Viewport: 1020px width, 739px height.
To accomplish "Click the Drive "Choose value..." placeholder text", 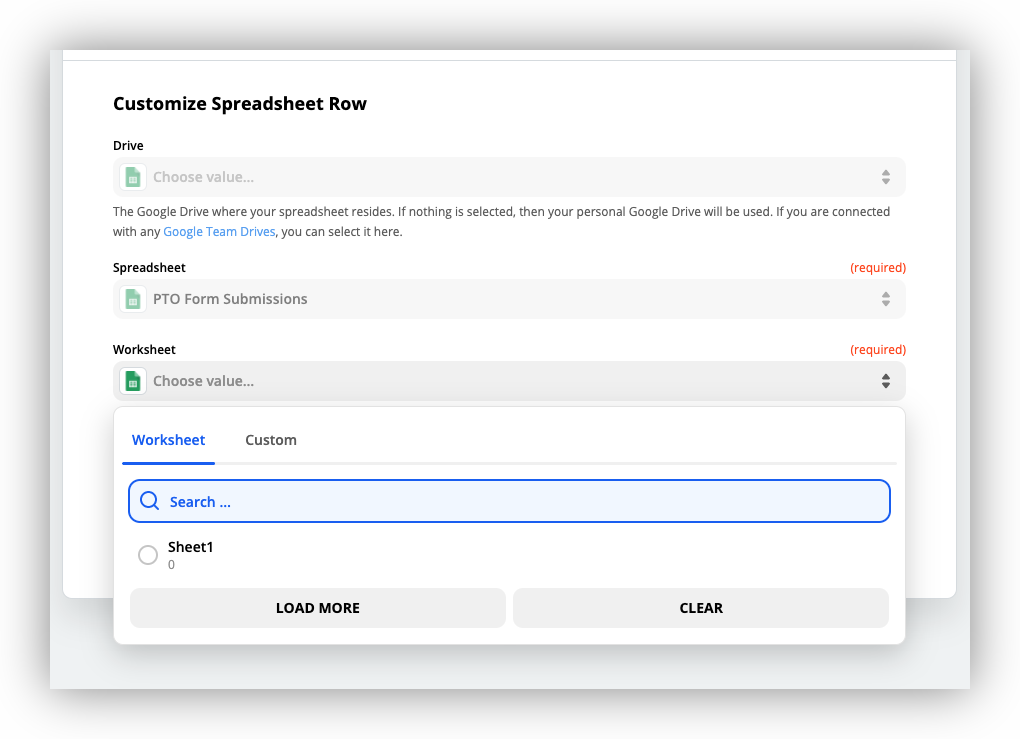I will click(203, 177).
